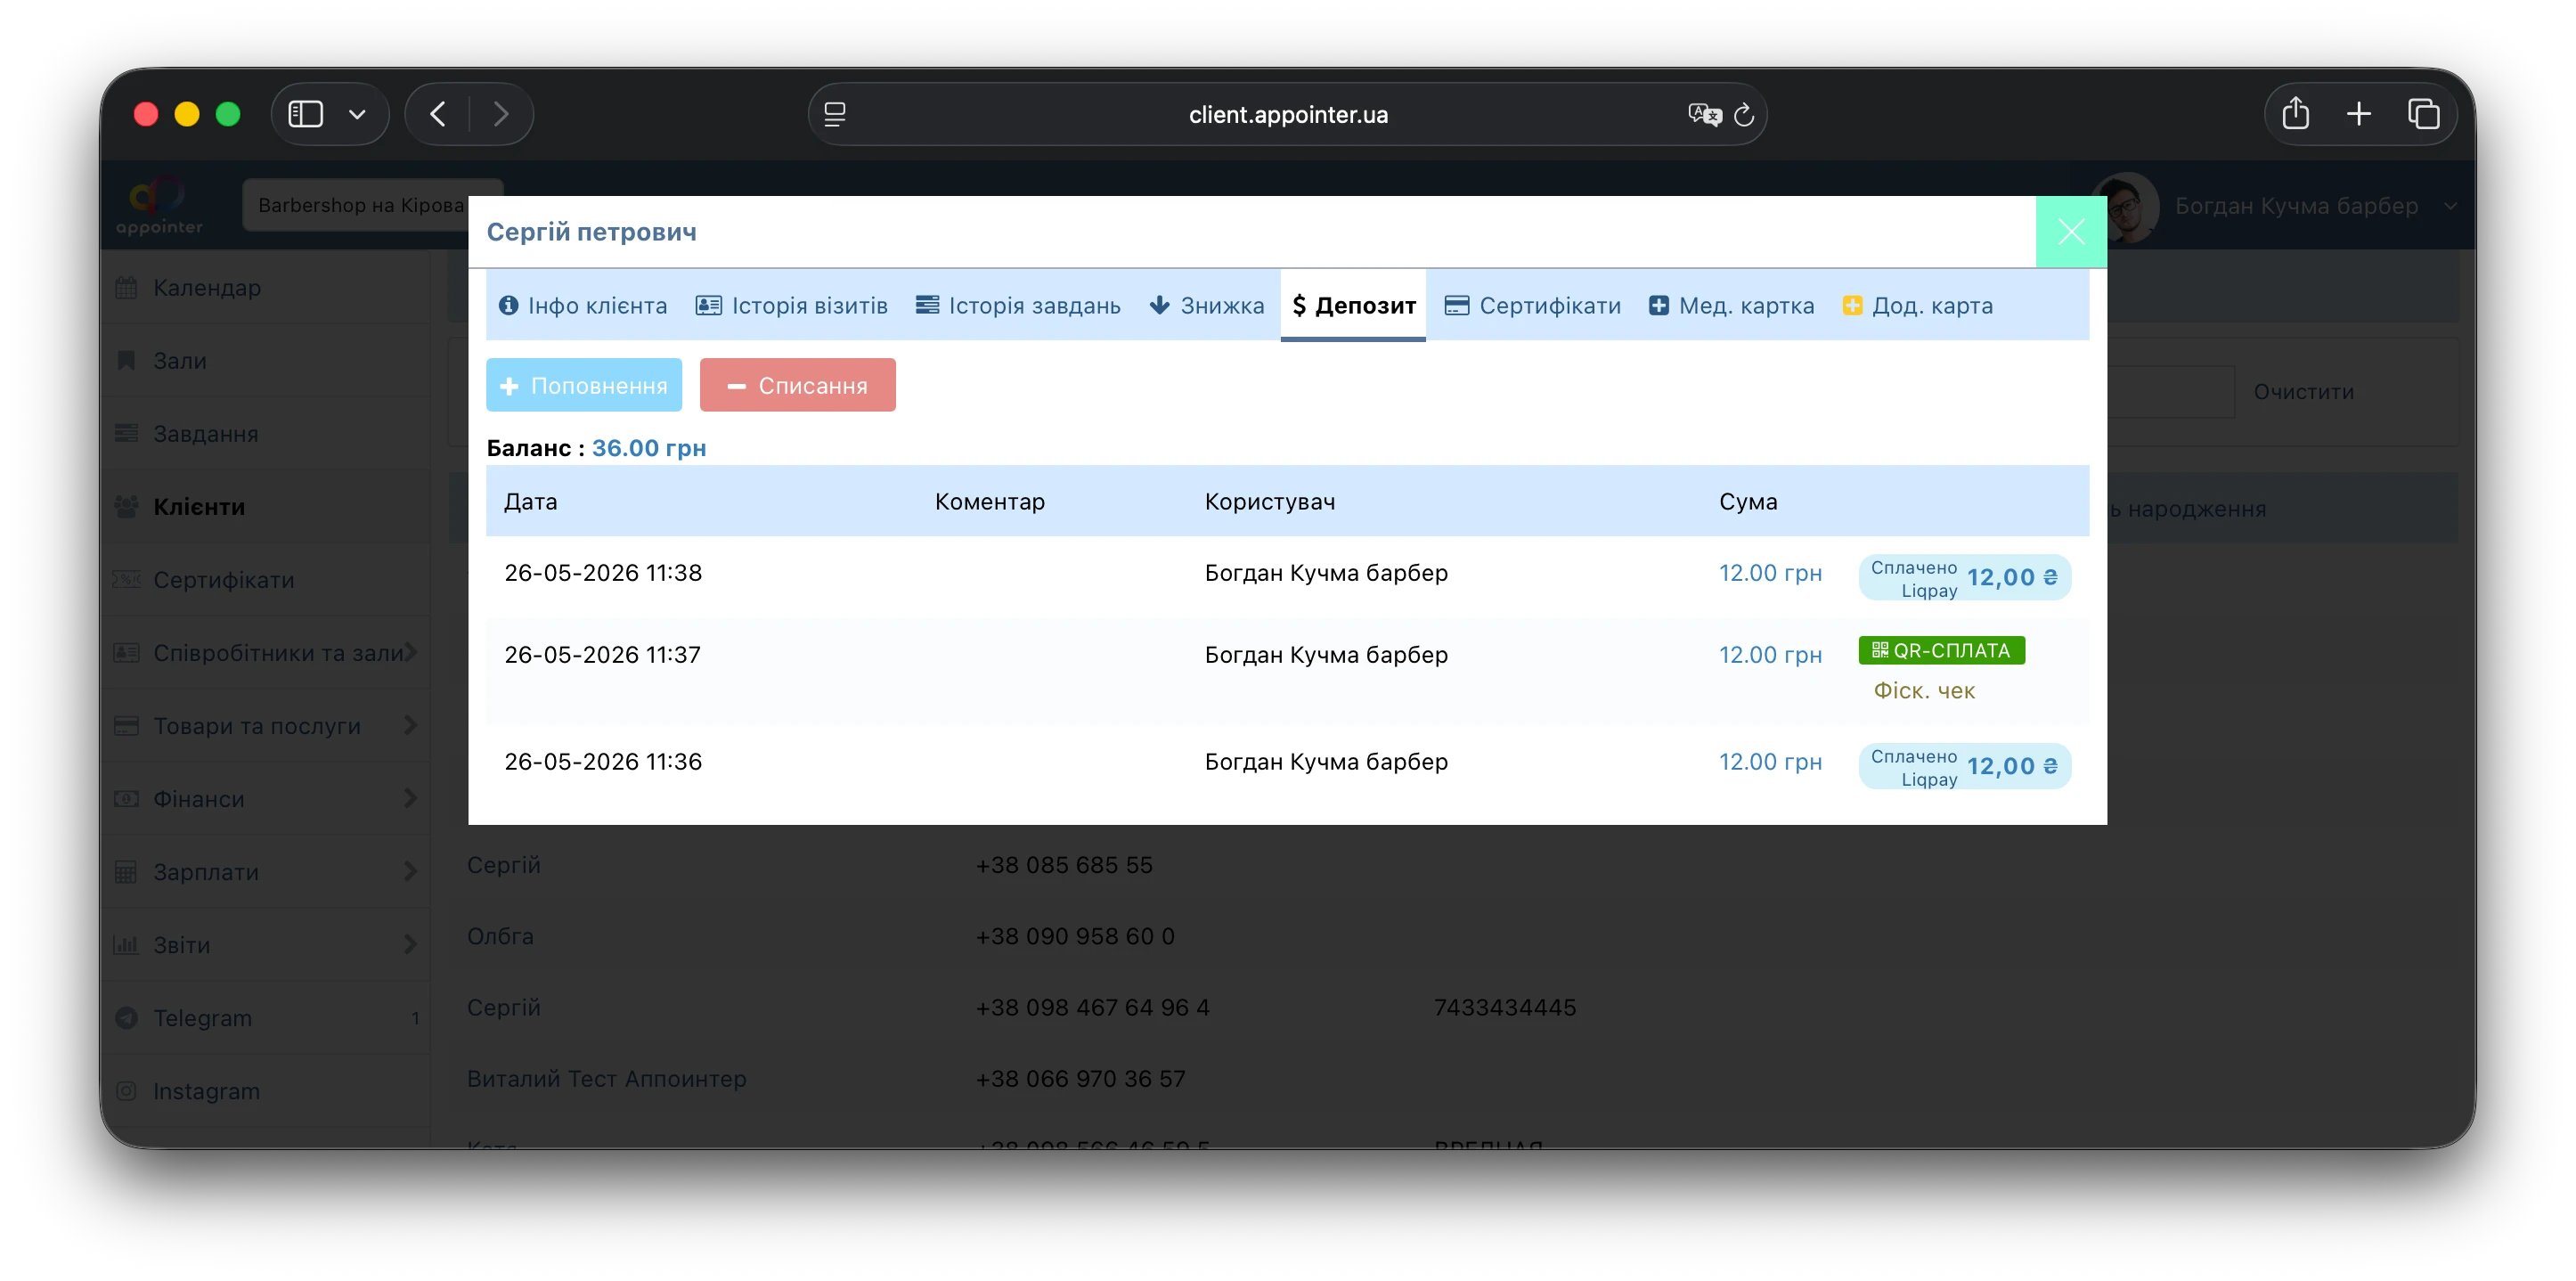Viewport: 2576px width, 1281px height.
Task: Go forward in browser history
Action: click(501, 114)
